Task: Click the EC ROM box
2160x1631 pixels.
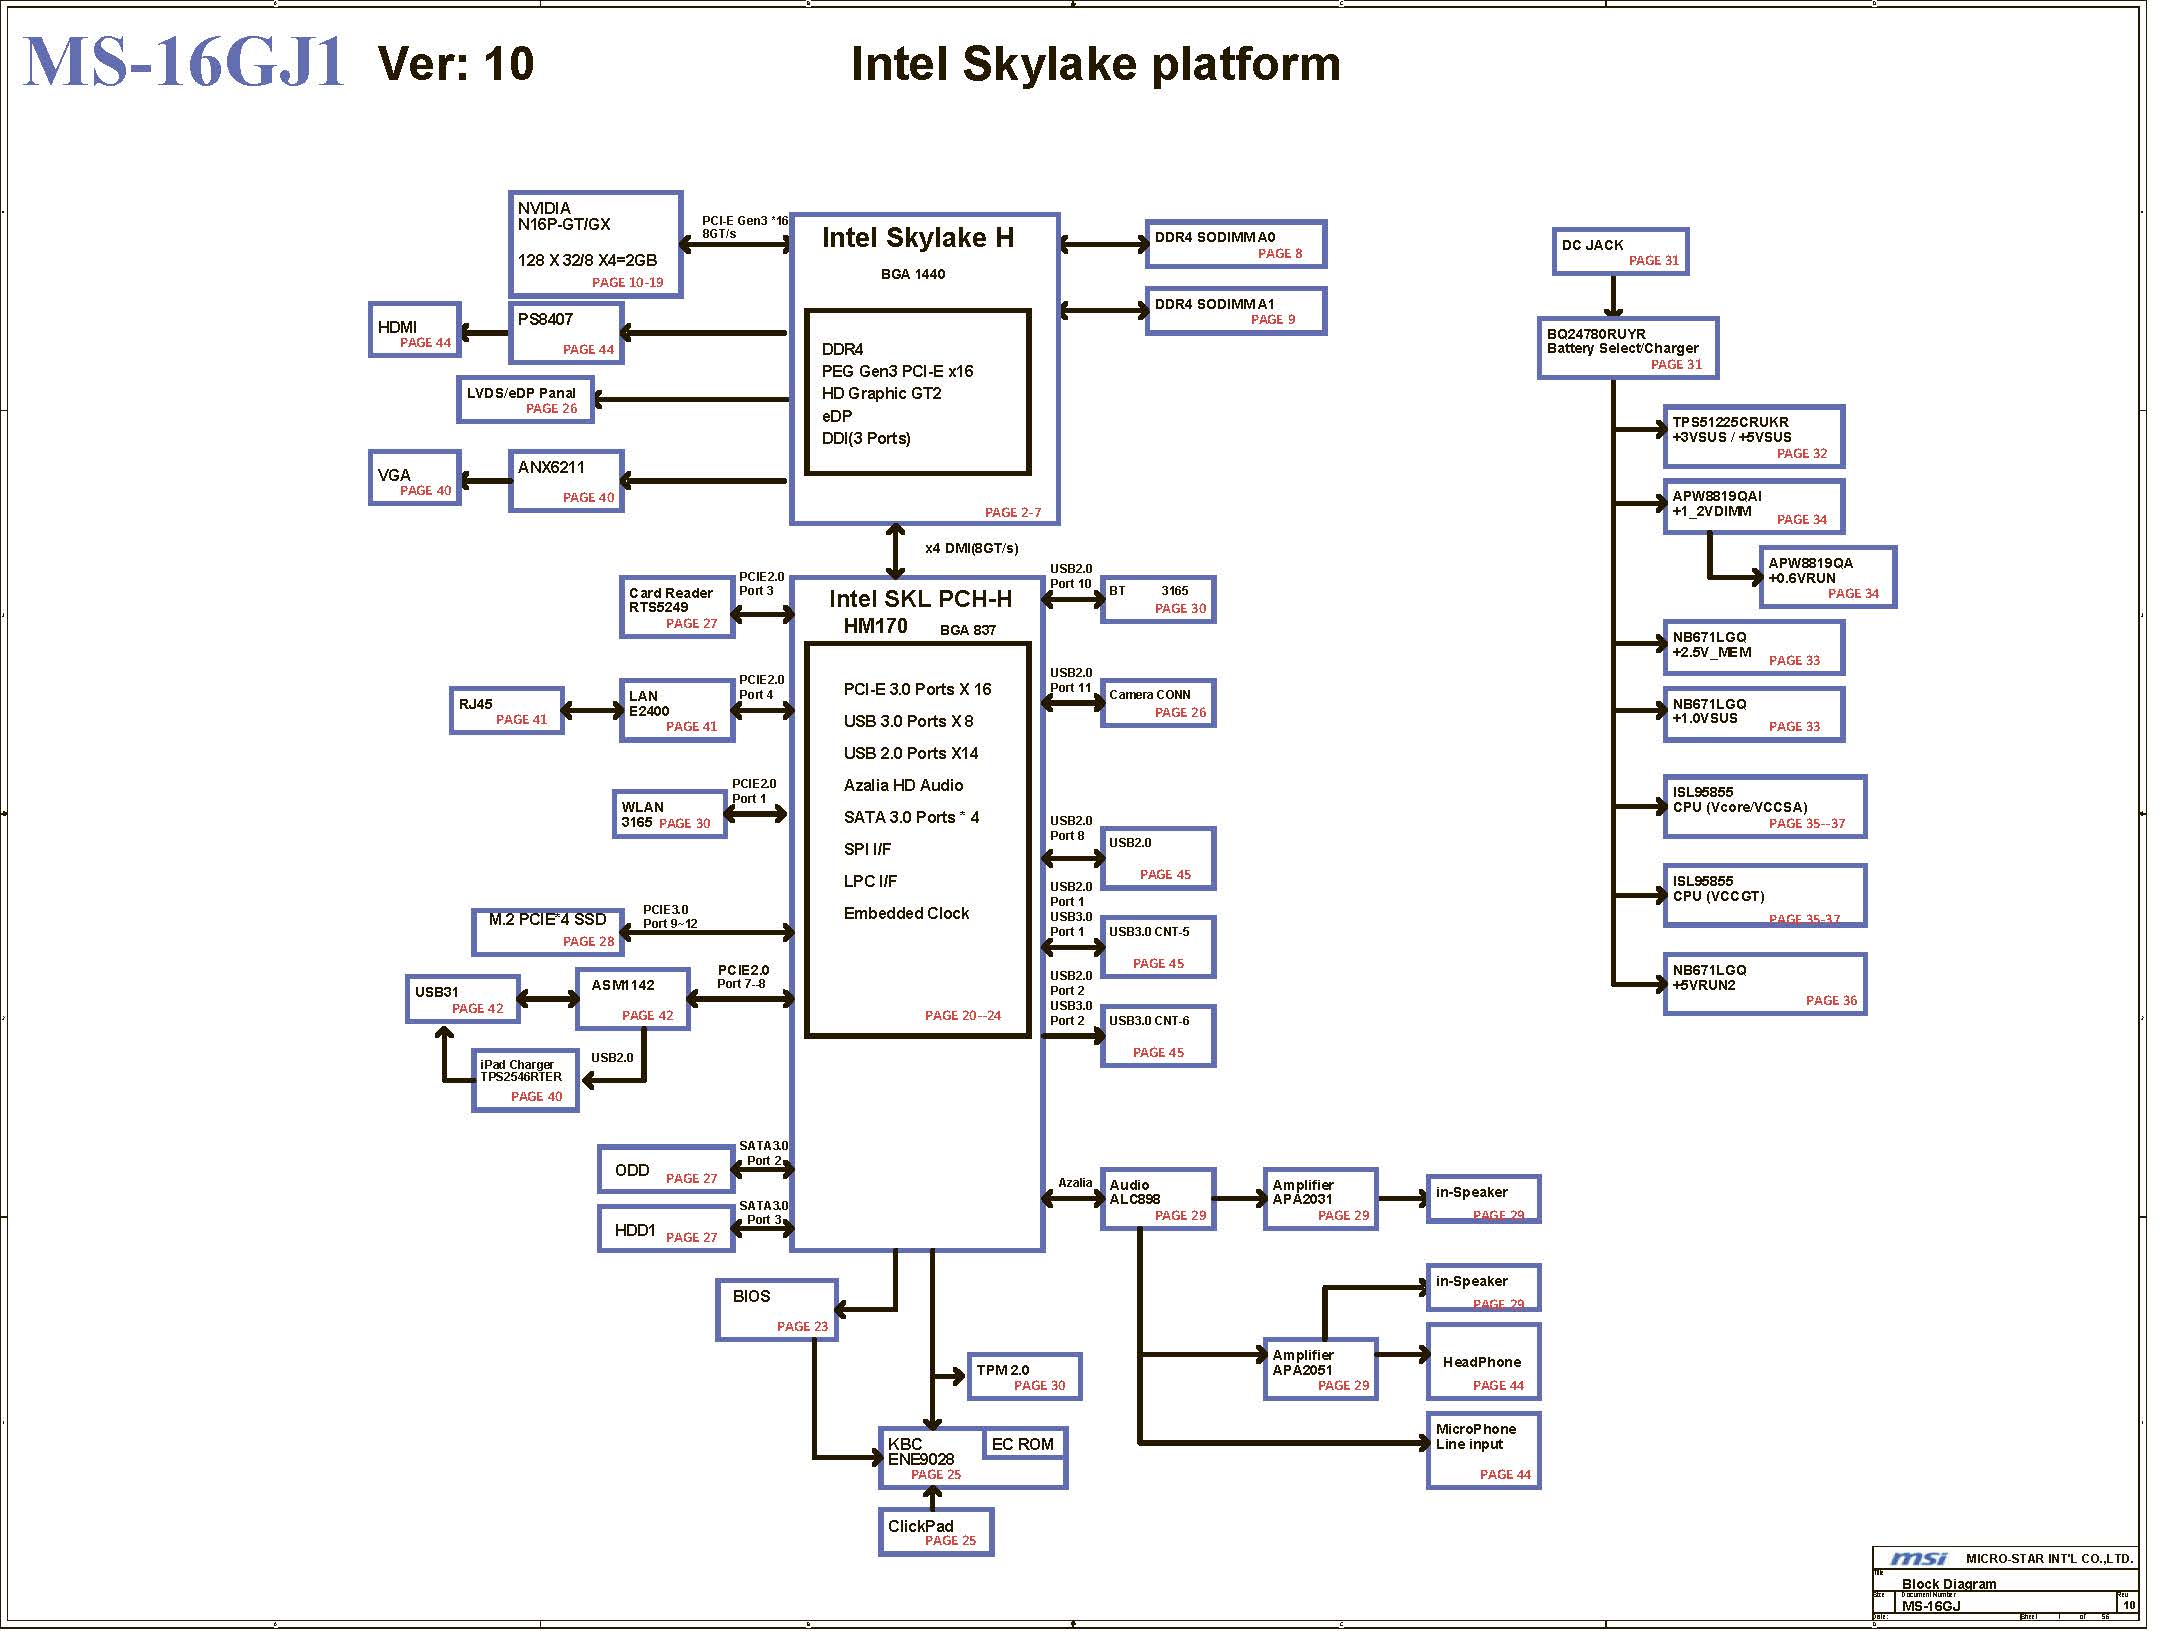Action: point(1024,1443)
